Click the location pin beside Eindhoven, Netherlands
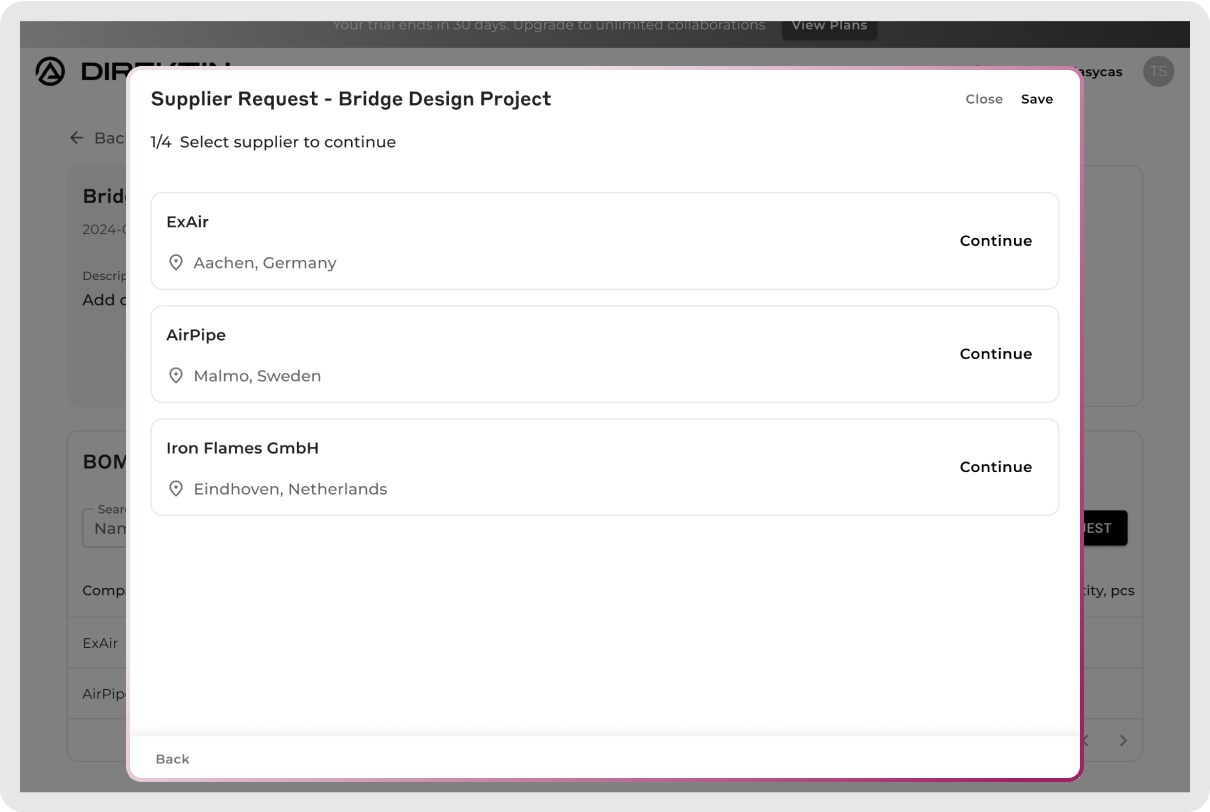This screenshot has width=1210, height=812. pyautogui.click(x=176, y=489)
